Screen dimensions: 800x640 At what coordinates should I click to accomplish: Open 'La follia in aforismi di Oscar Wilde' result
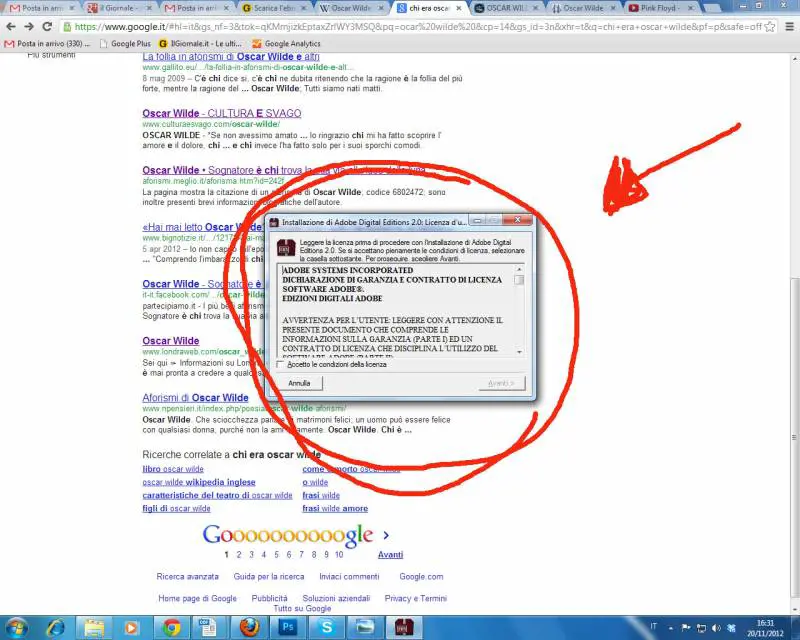(231, 57)
